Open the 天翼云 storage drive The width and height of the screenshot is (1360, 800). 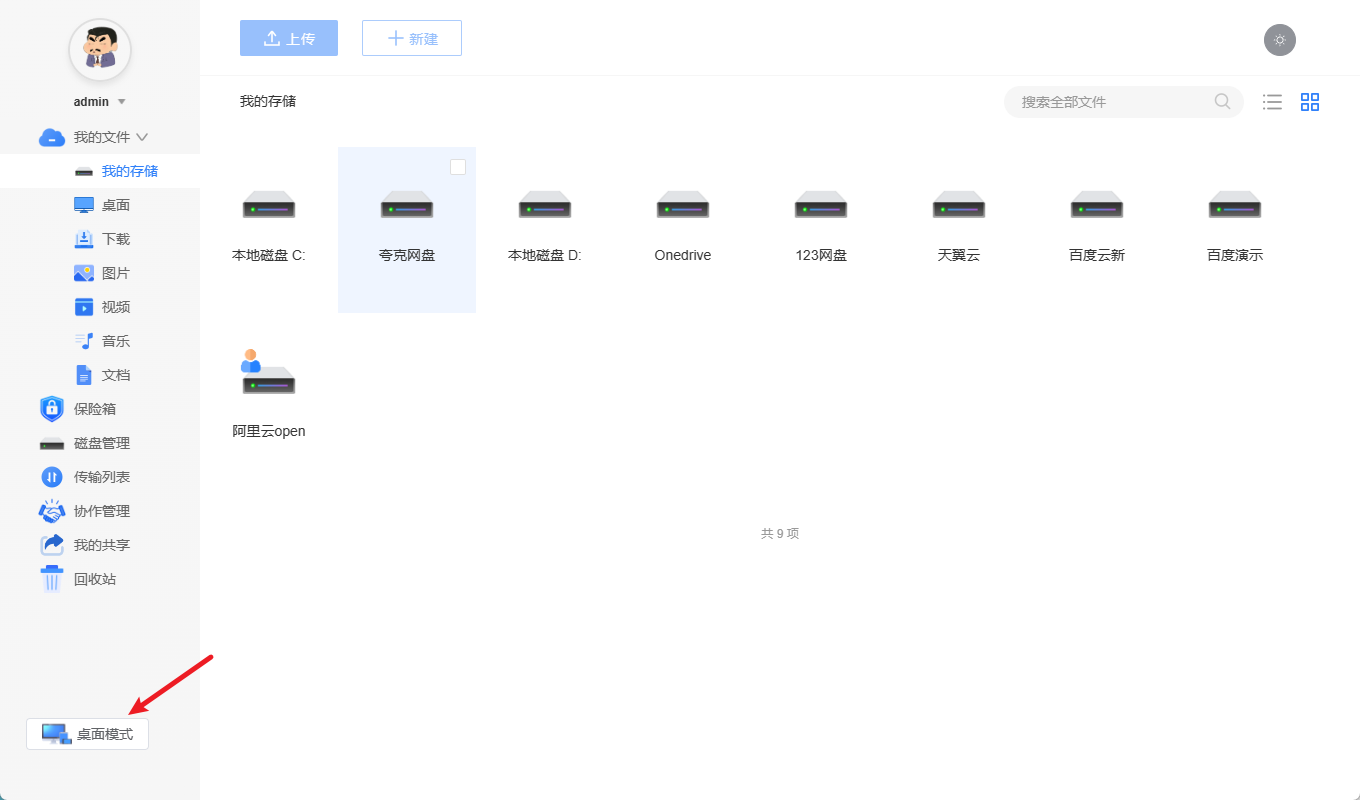(958, 206)
